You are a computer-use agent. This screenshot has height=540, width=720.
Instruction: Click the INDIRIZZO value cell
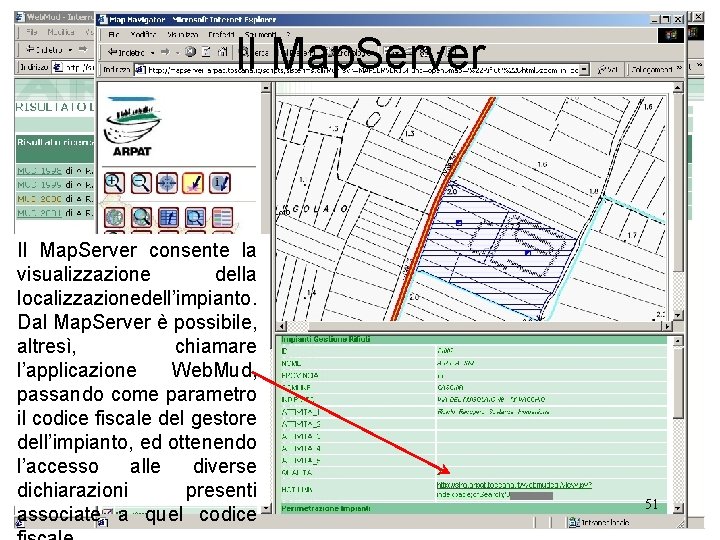[x=551, y=399]
